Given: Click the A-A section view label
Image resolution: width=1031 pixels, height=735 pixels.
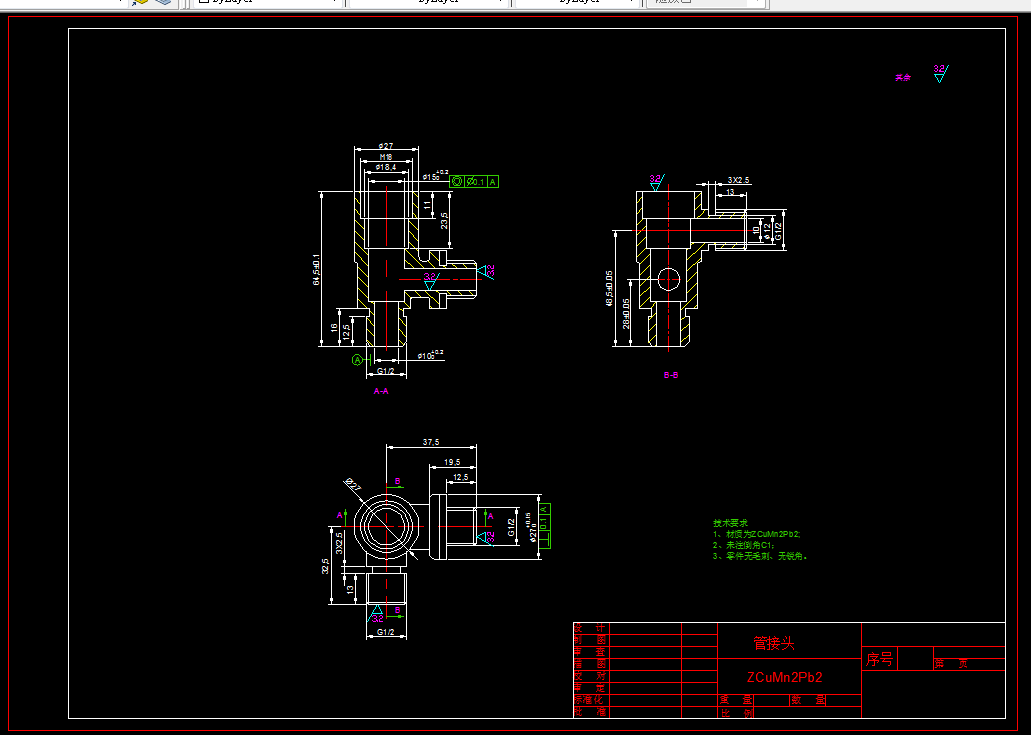Looking at the screenshot, I should tap(381, 391).
